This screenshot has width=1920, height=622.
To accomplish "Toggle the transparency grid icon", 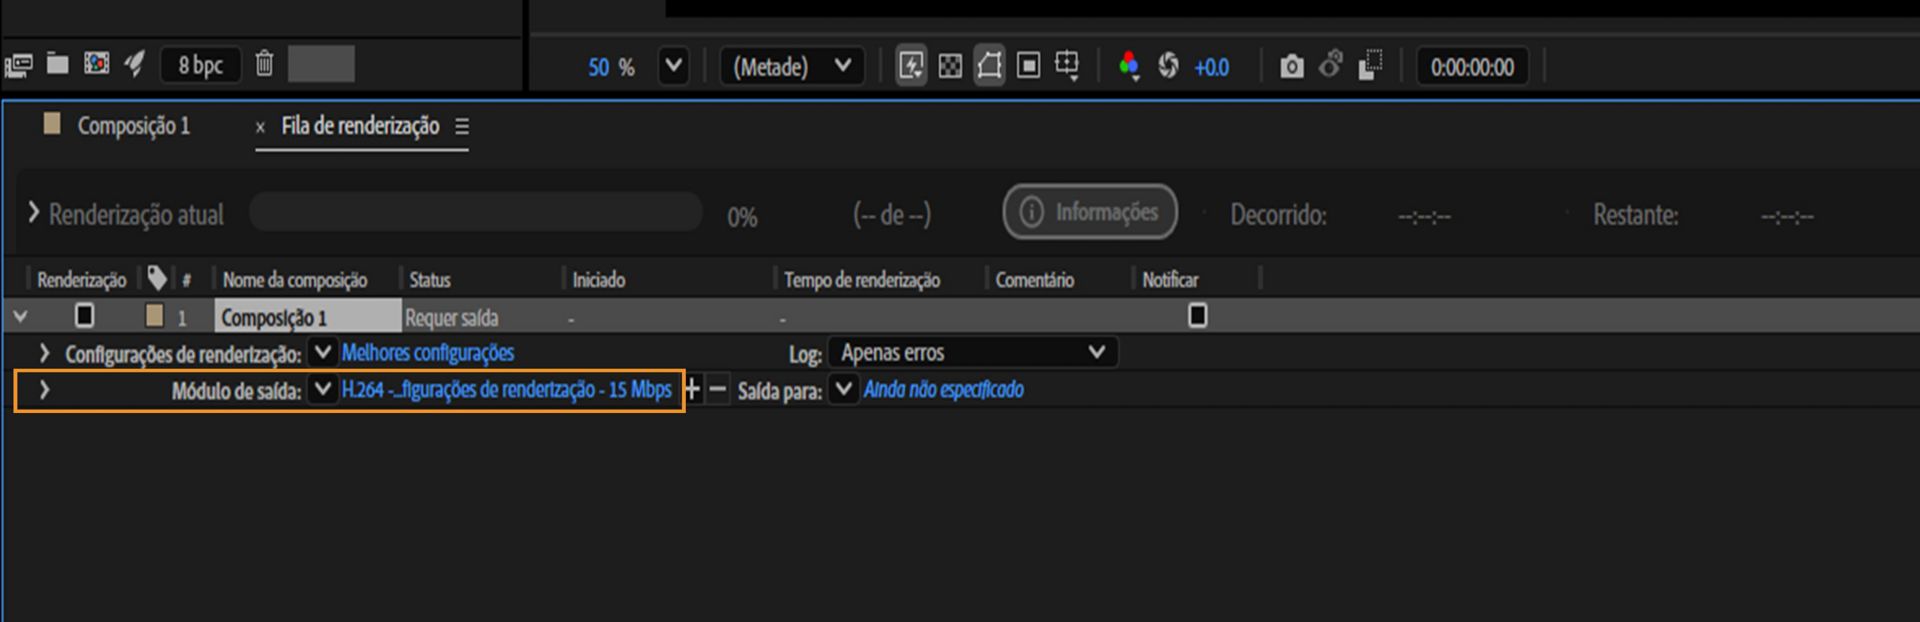I will pyautogui.click(x=950, y=66).
